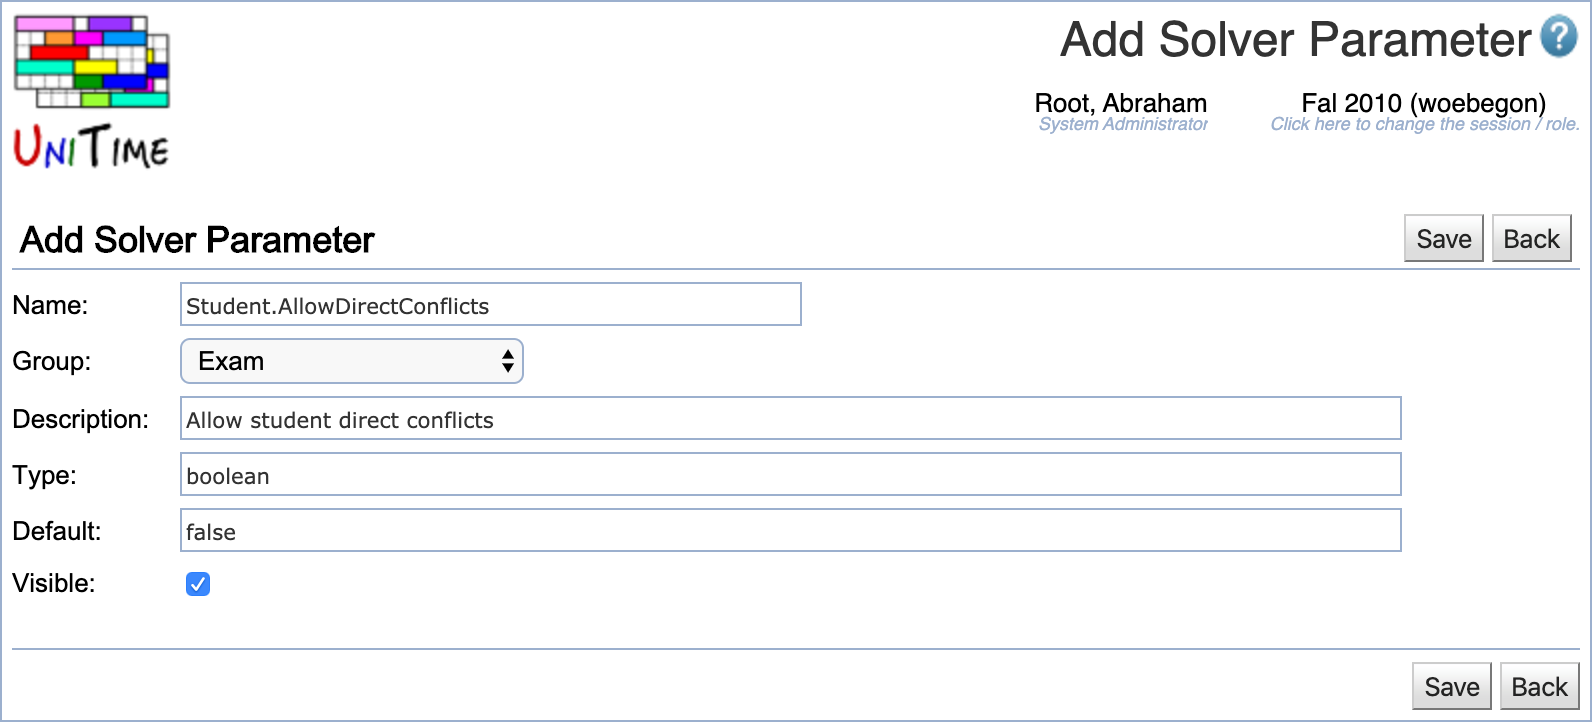Click the user name Root, Abraham
Image resolution: width=1592 pixels, height=722 pixels.
(1120, 103)
